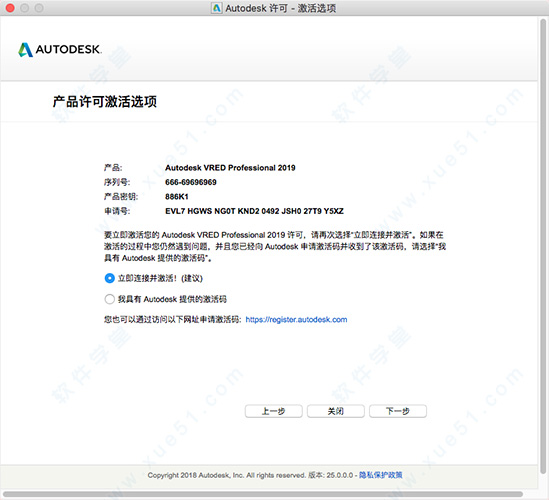The height and width of the screenshot is (500, 549).
Task: Click the 产品密钥 label
Action: point(121,197)
